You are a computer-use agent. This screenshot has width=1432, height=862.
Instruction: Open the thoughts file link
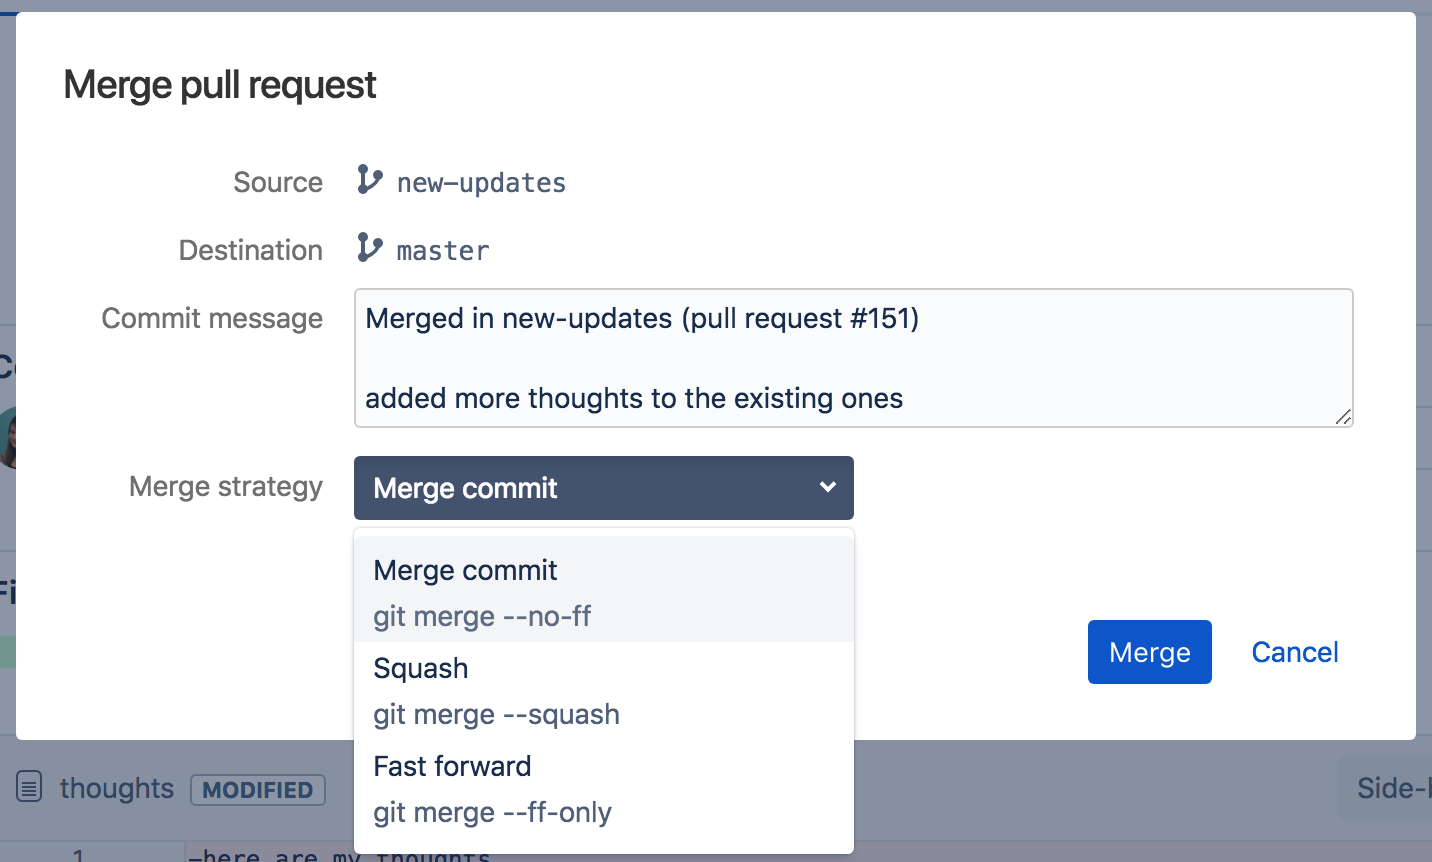[x=117, y=788]
